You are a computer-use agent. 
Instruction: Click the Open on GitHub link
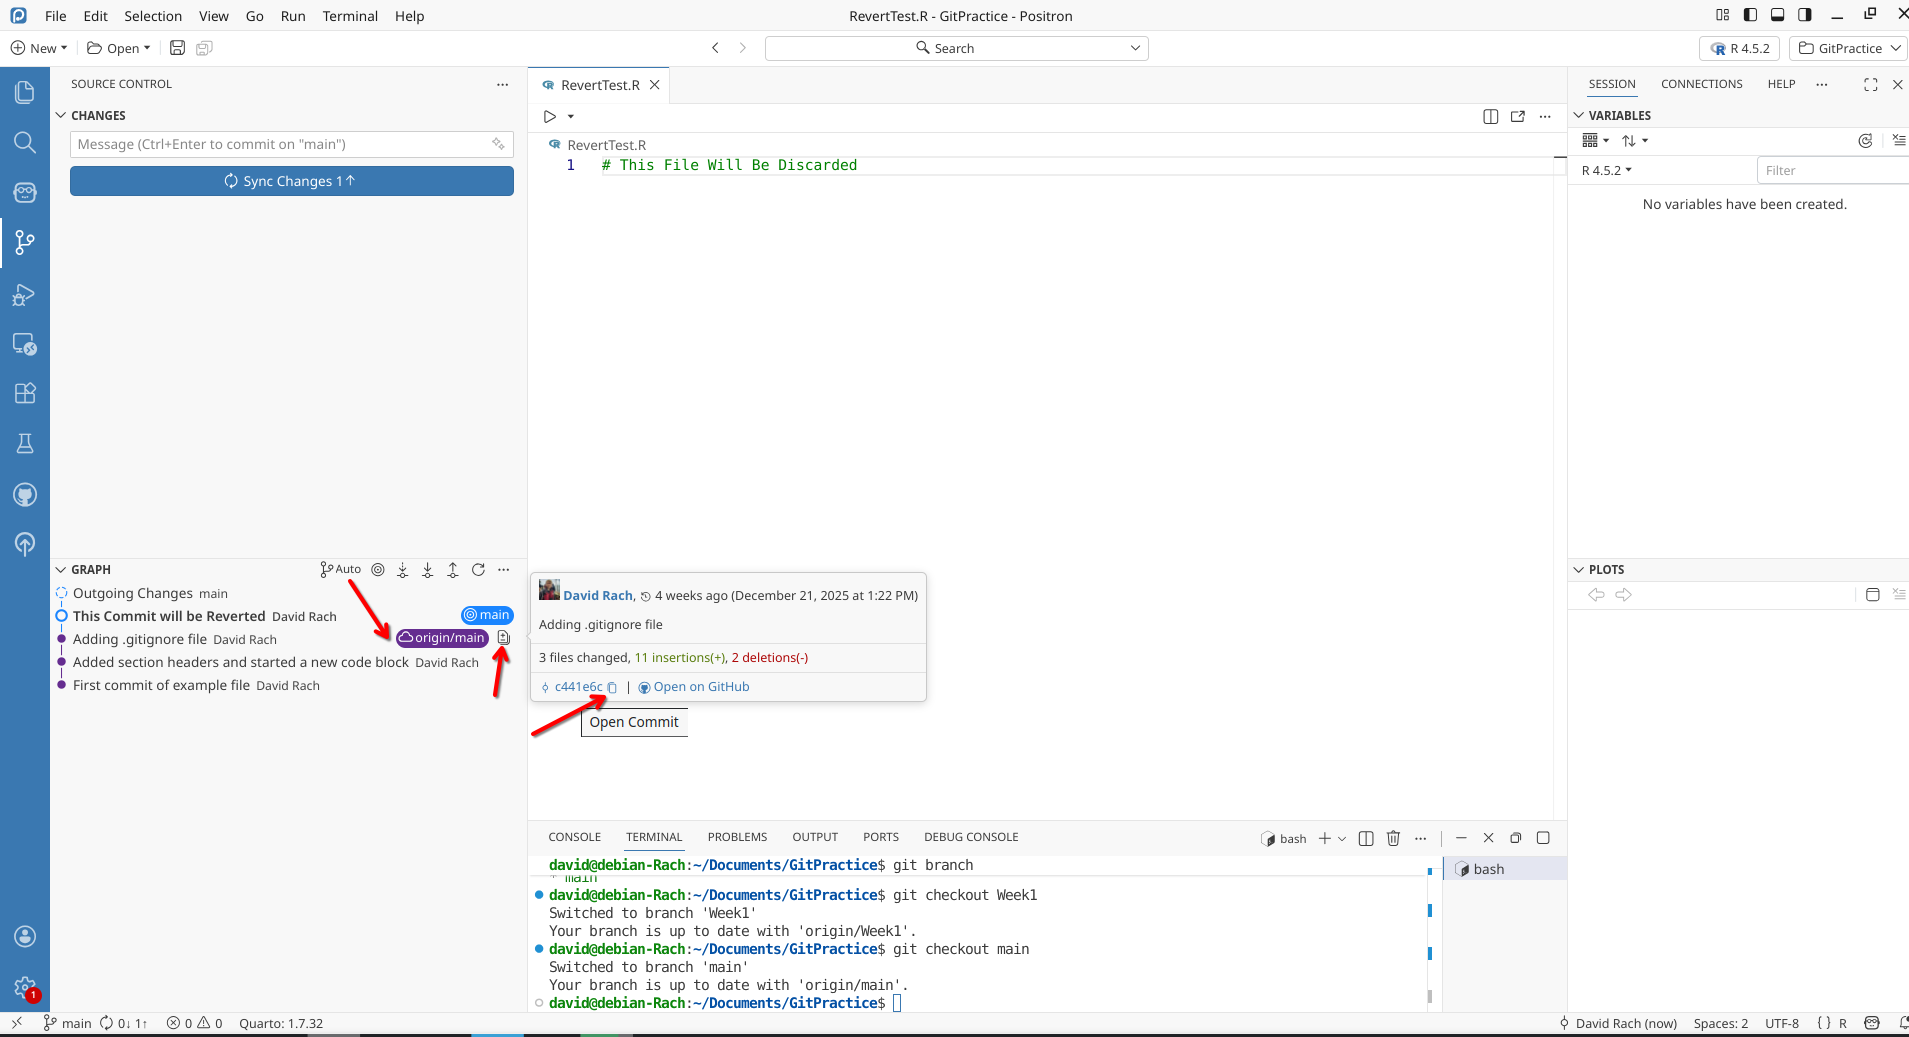[x=700, y=687]
